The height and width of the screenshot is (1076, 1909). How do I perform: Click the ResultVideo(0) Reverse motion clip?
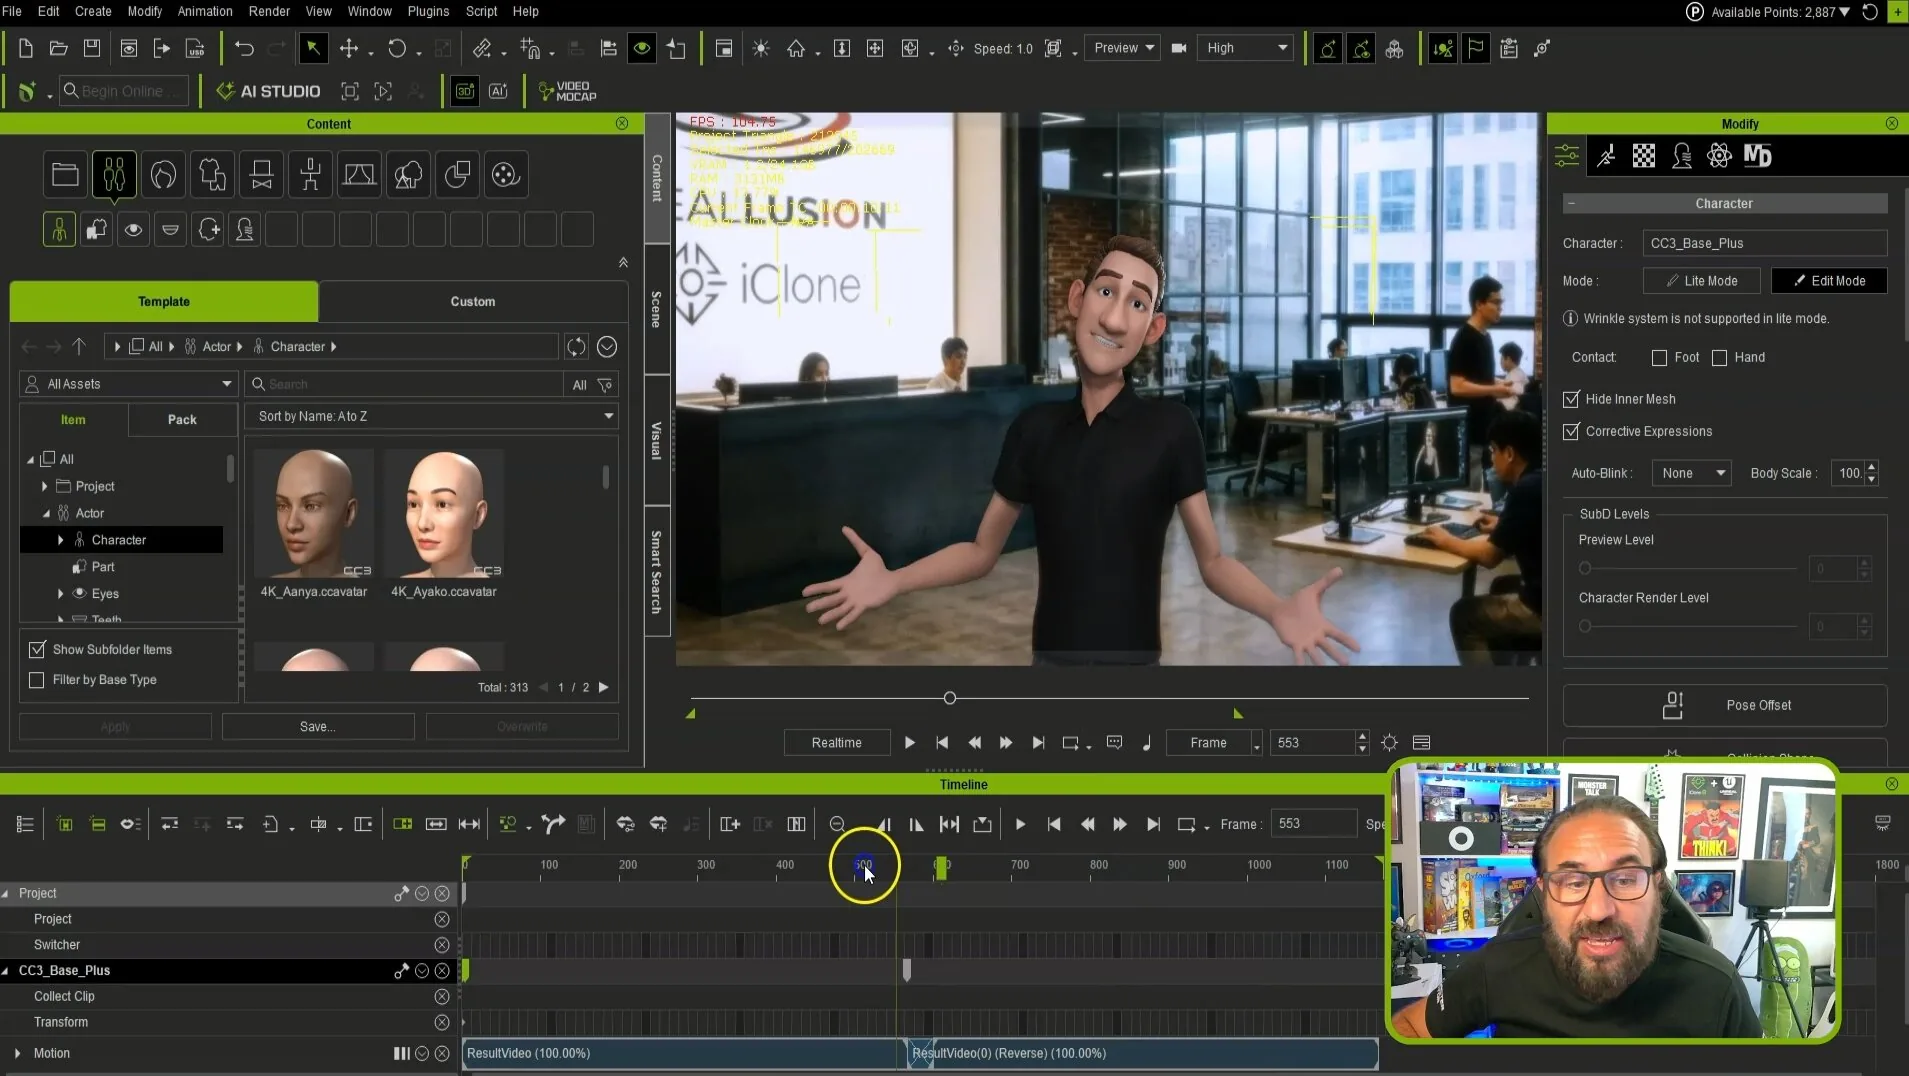[1145, 1054]
